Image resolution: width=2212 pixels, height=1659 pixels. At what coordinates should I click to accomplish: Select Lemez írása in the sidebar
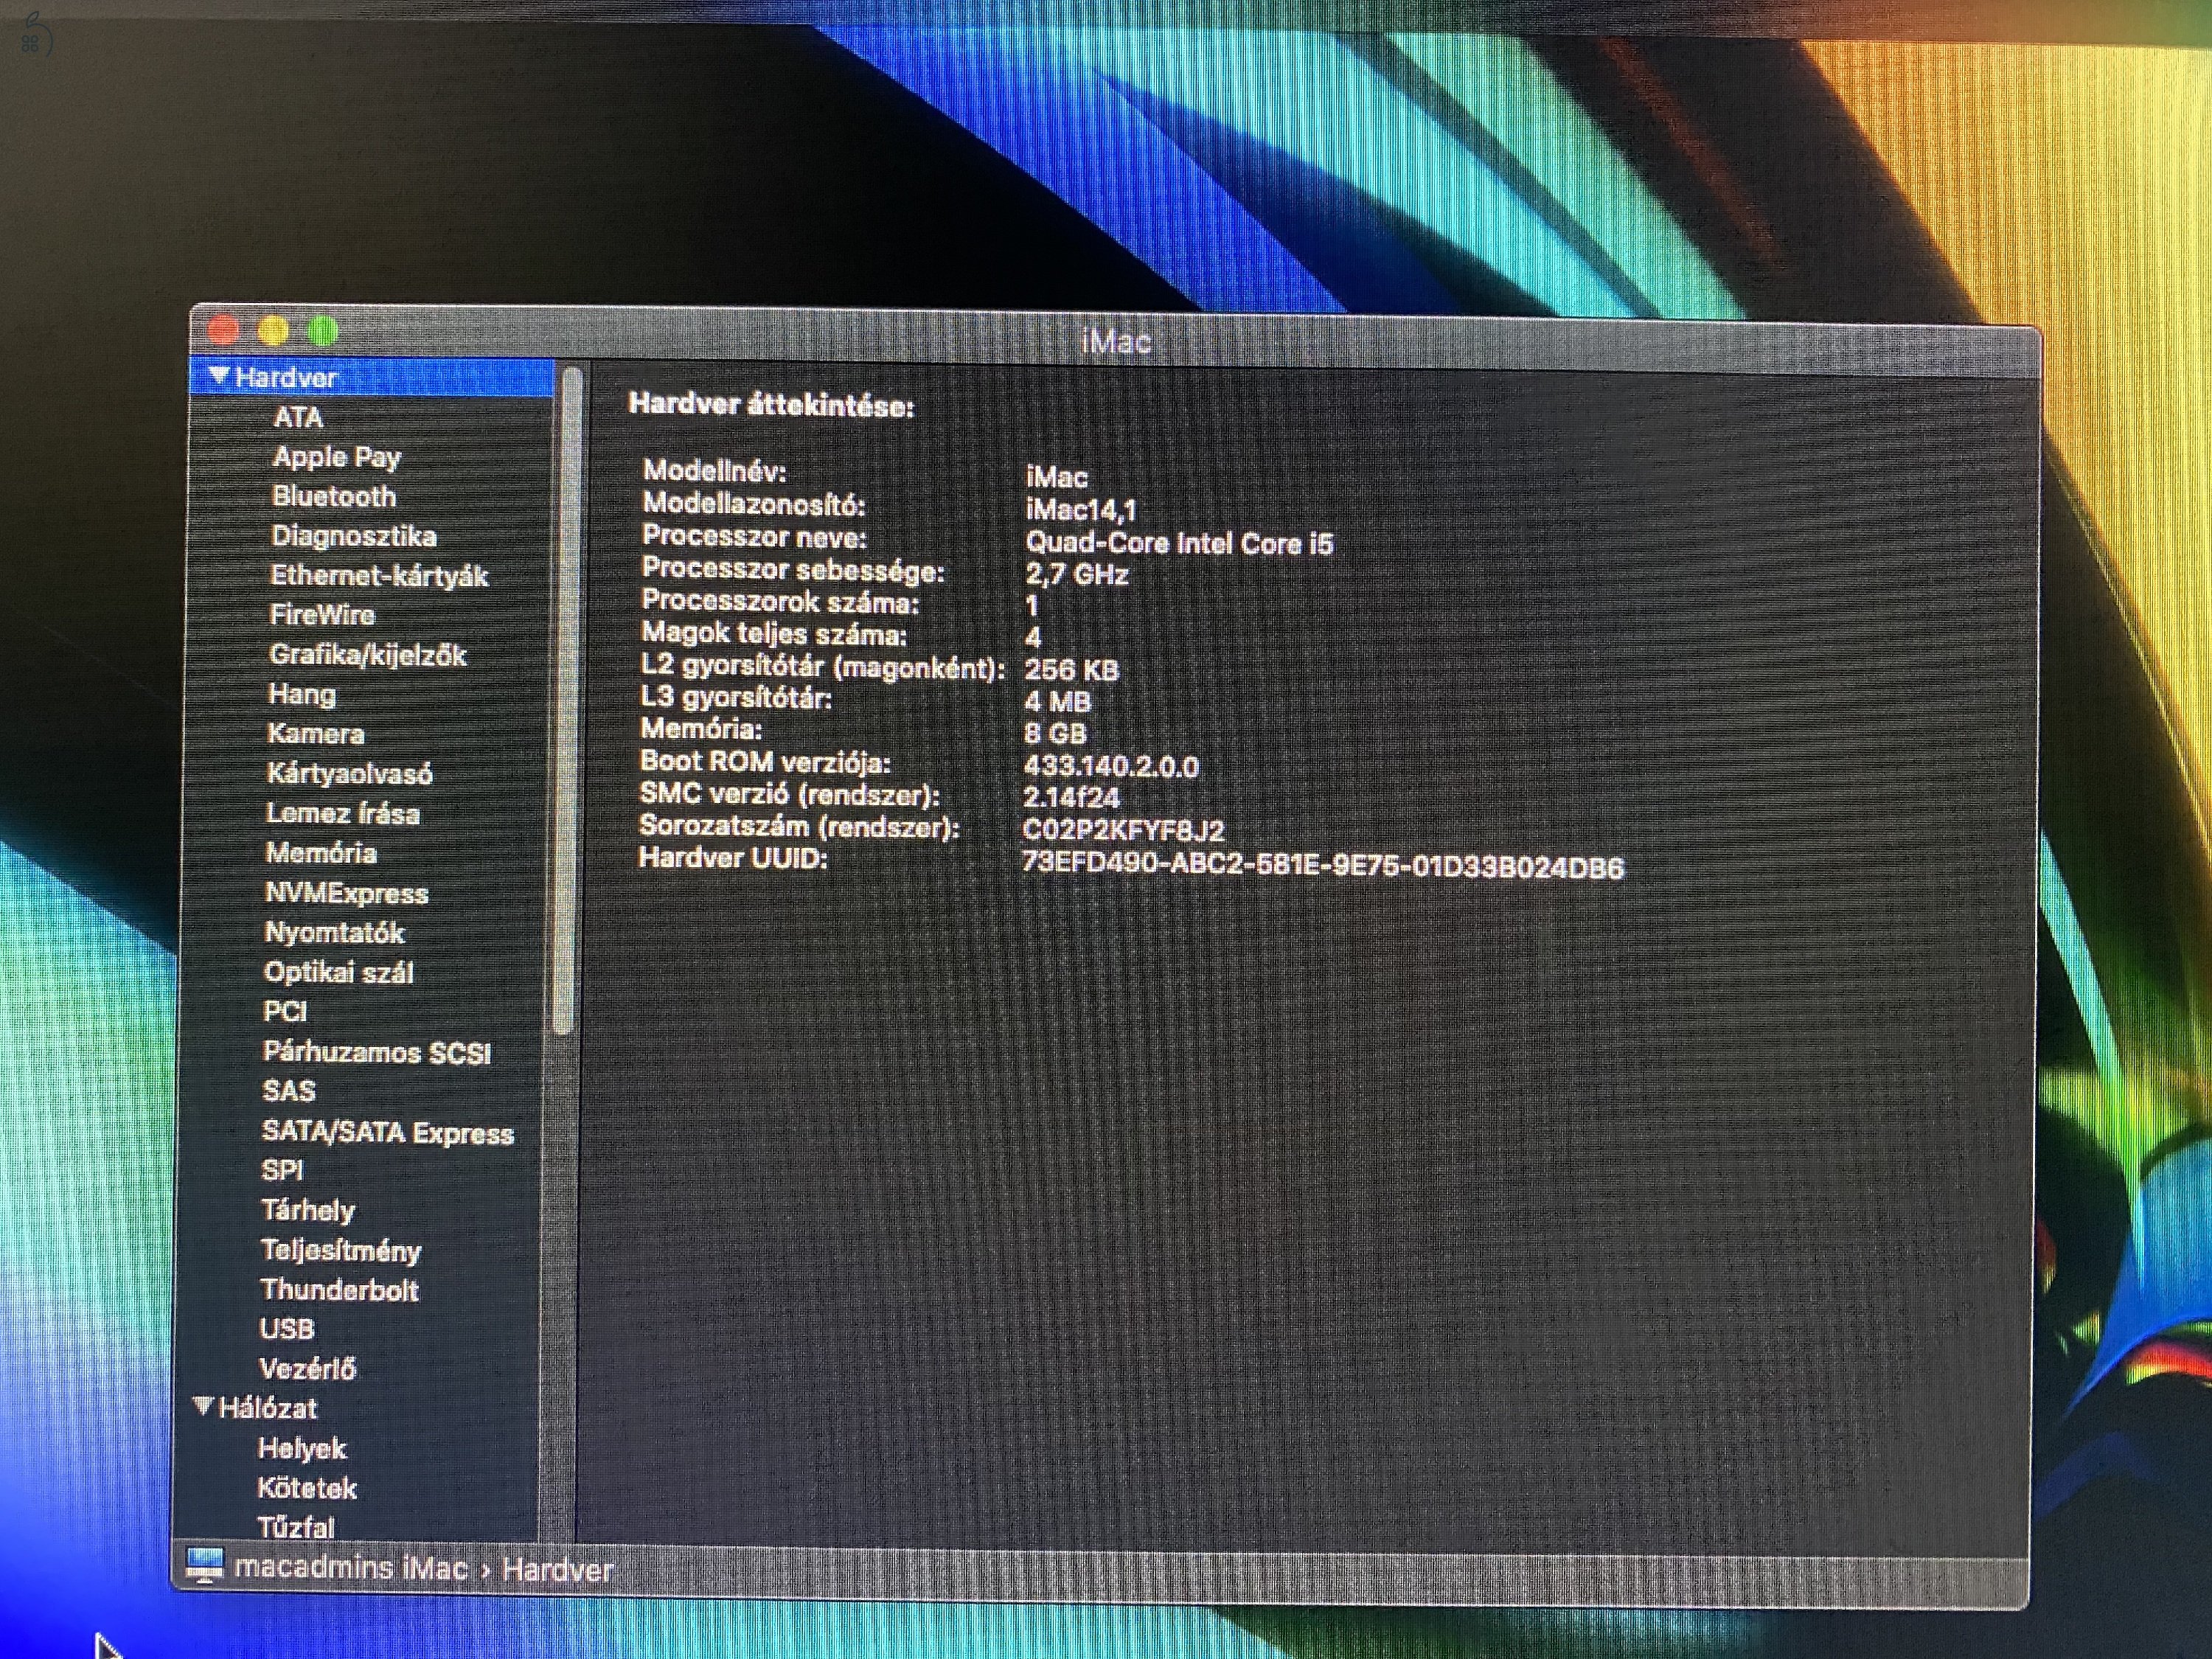click(343, 813)
